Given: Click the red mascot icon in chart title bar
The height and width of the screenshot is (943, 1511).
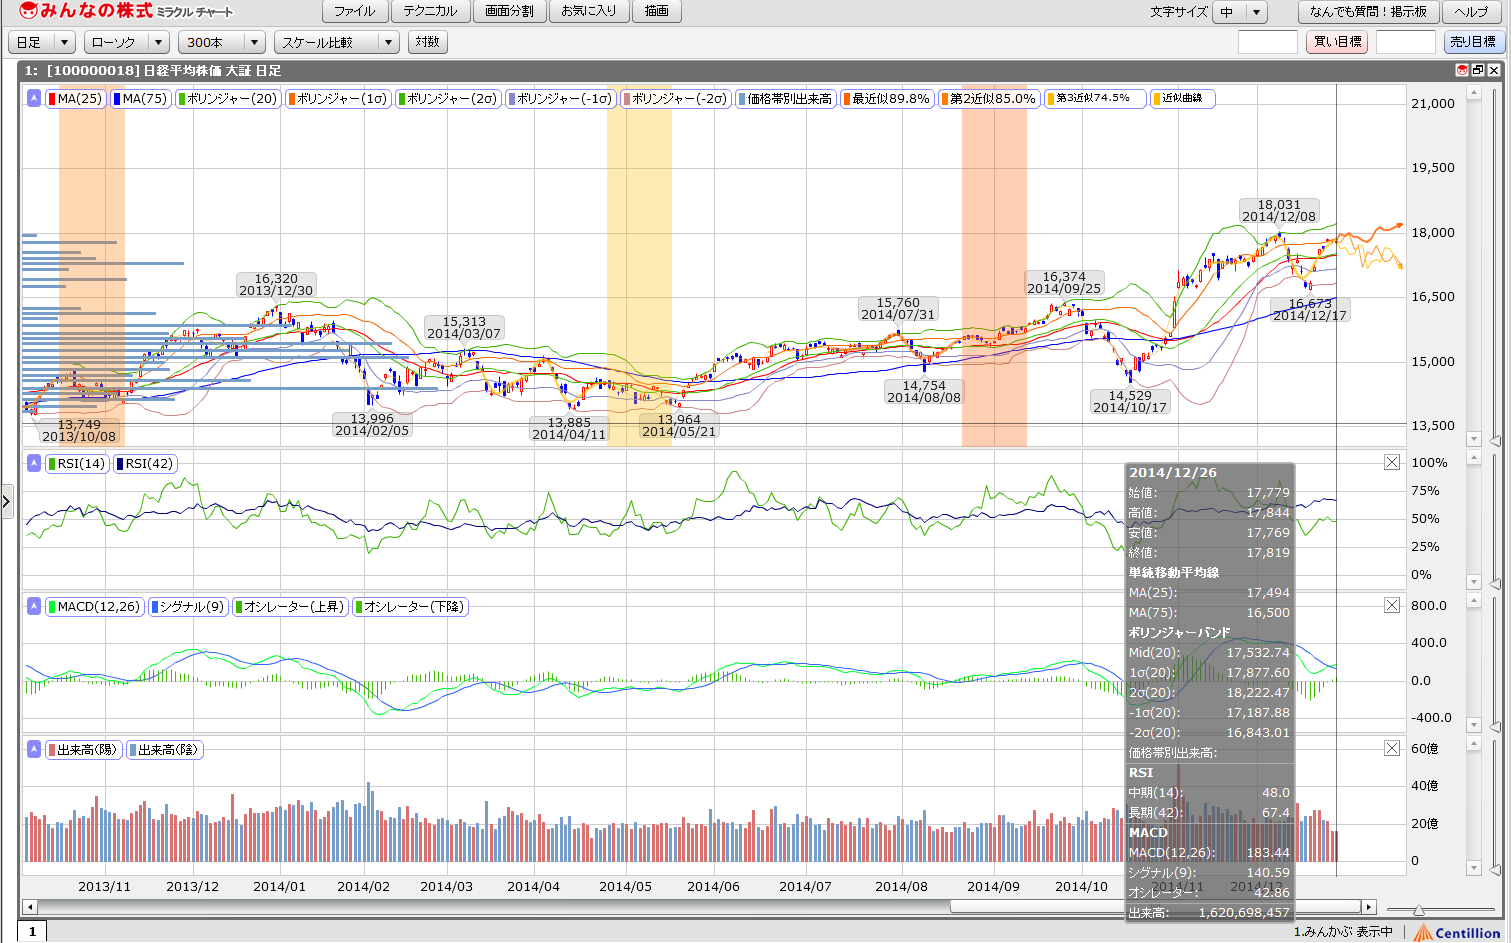Looking at the screenshot, I should pyautogui.click(x=1462, y=70).
